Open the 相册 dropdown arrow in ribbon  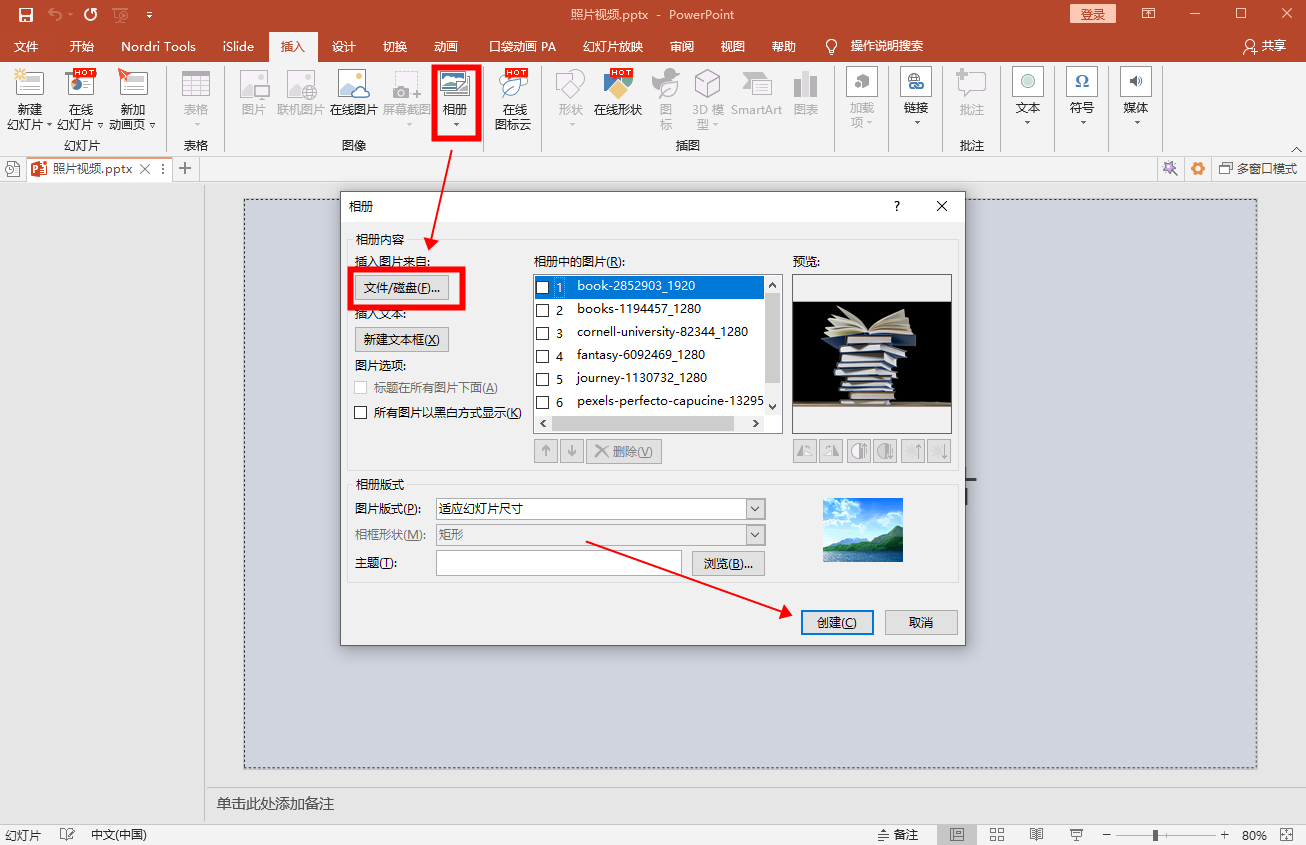tap(456, 125)
